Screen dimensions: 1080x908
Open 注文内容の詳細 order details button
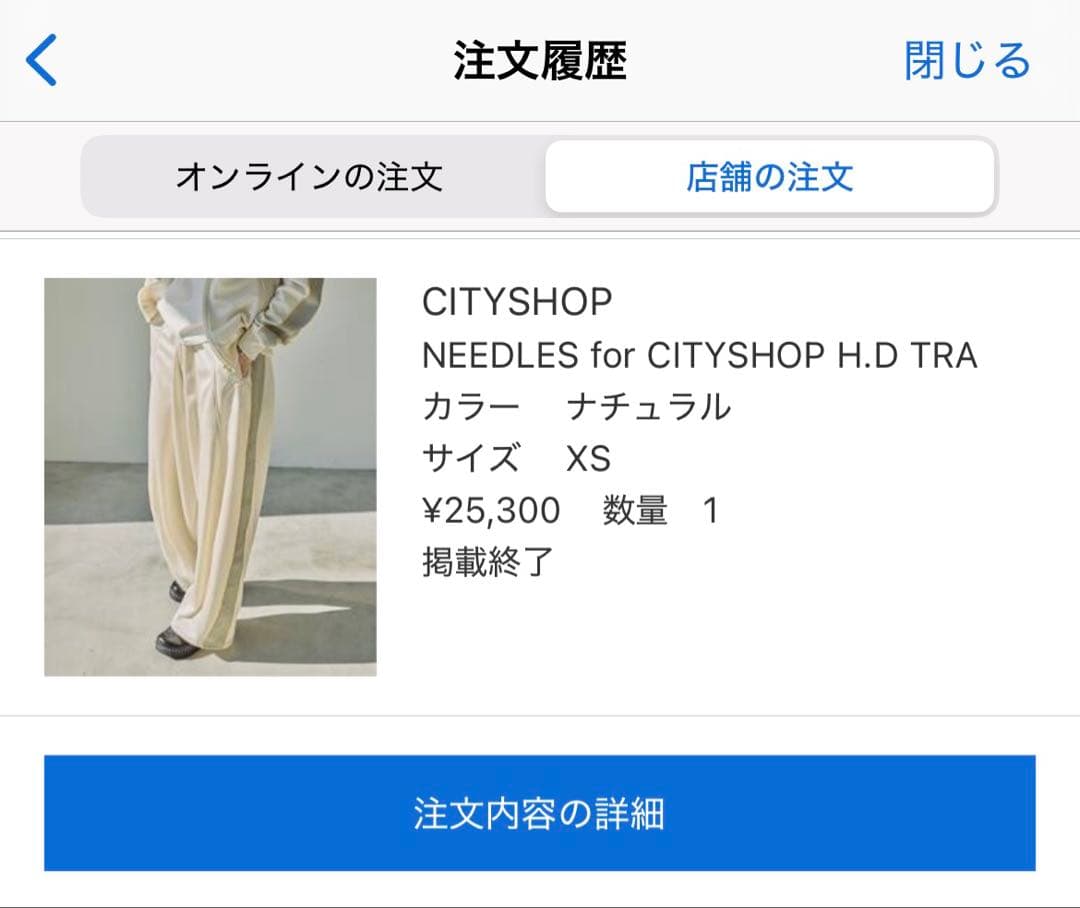click(539, 813)
